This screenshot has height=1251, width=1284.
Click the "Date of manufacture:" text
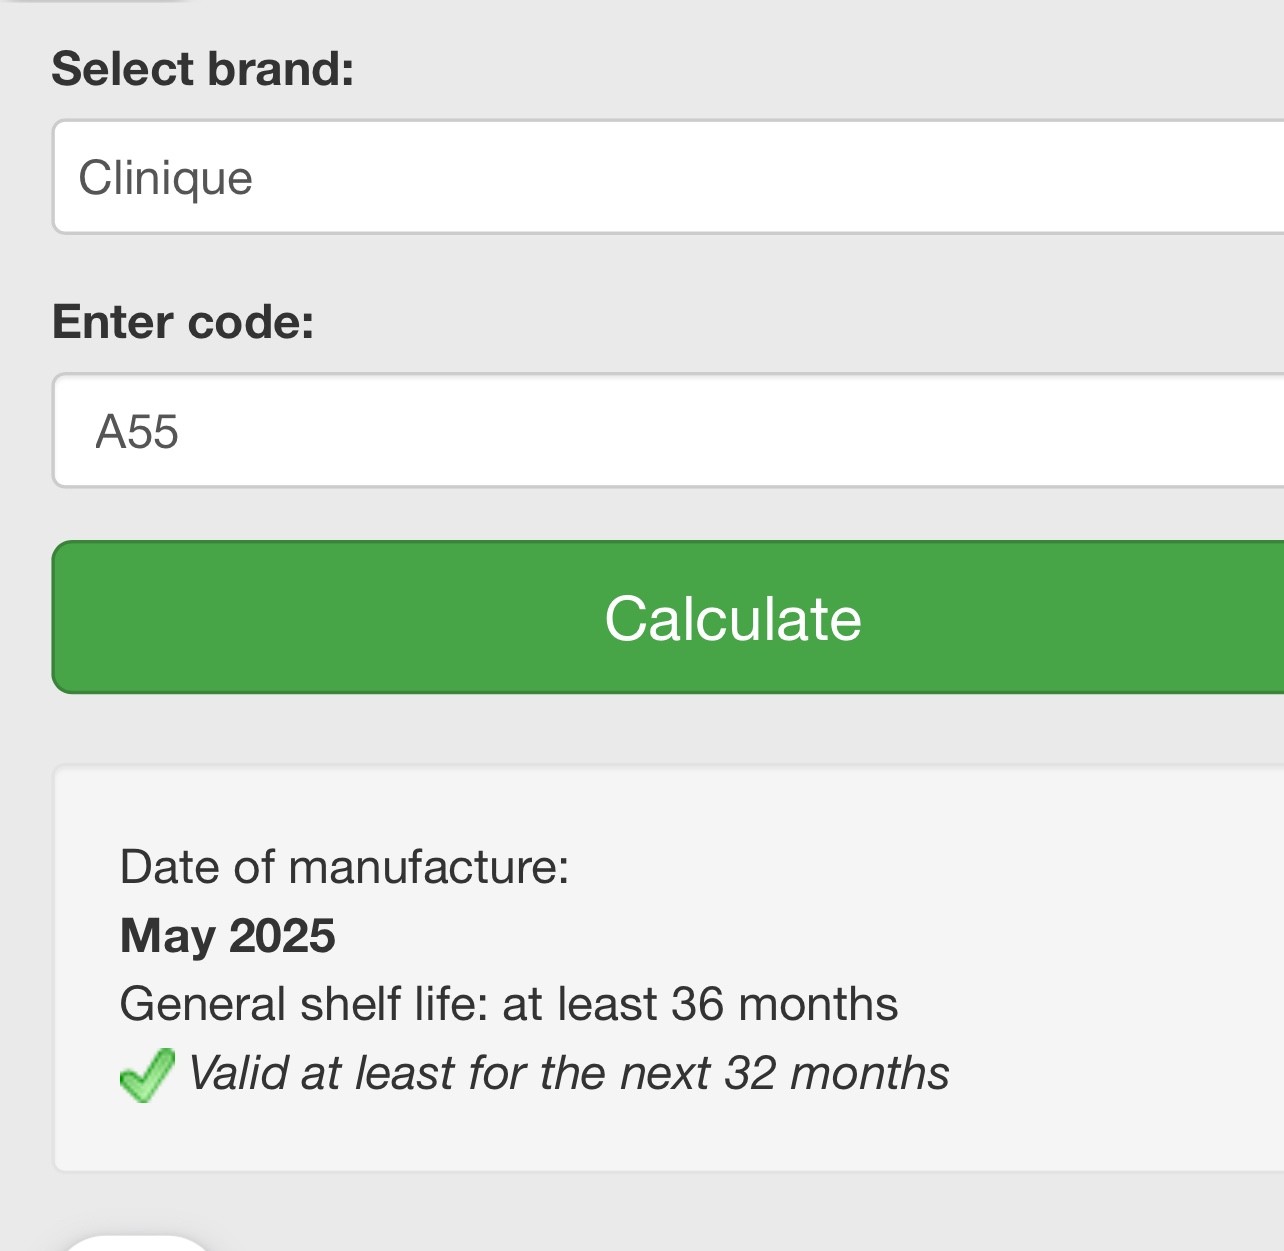344,867
